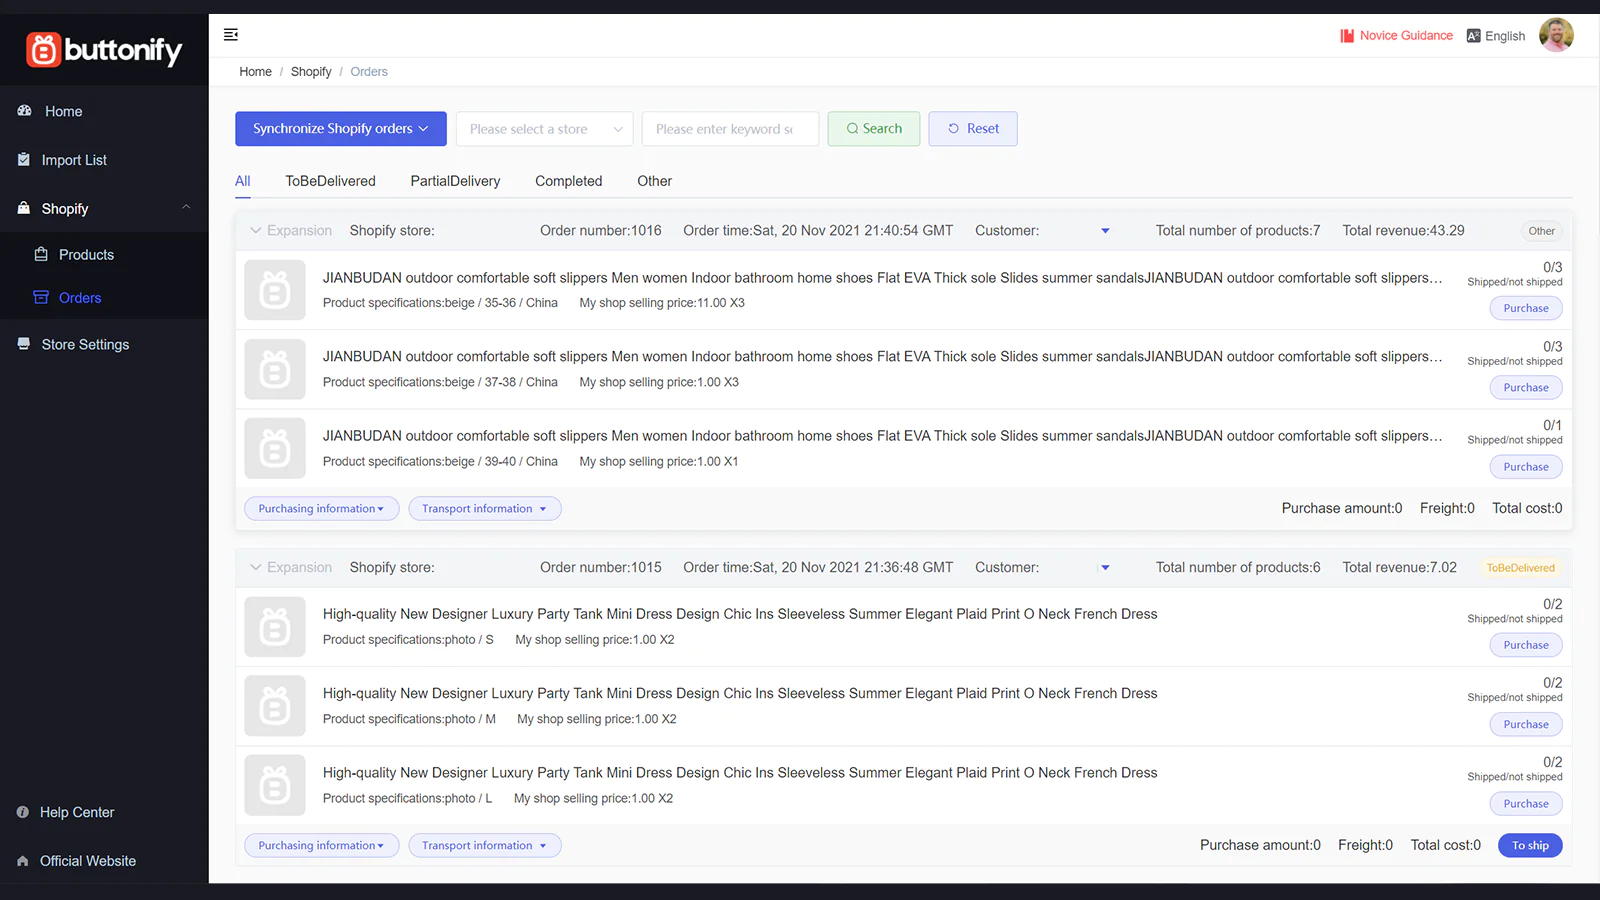
Task: Toggle Expansion for order 1015
Action: pyautogui.click(x=291, y=568)
